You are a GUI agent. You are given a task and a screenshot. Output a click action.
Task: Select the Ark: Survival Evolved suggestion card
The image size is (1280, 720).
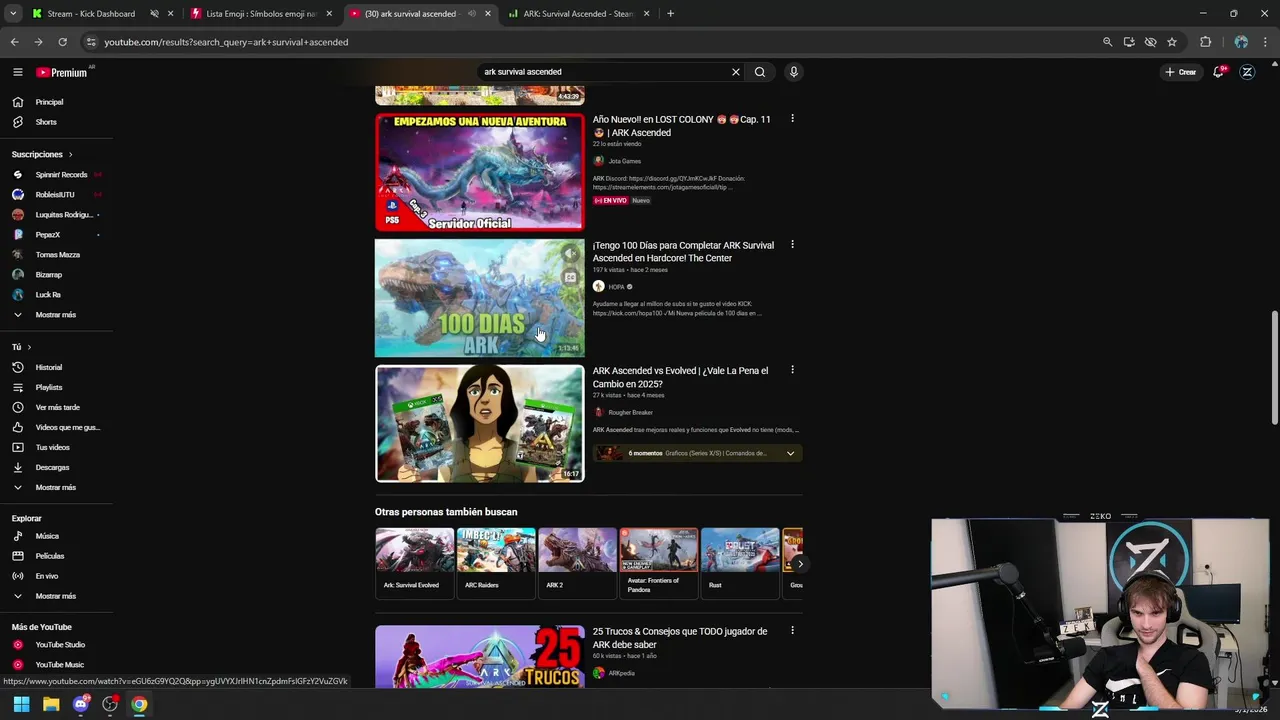tap(414, 562)
